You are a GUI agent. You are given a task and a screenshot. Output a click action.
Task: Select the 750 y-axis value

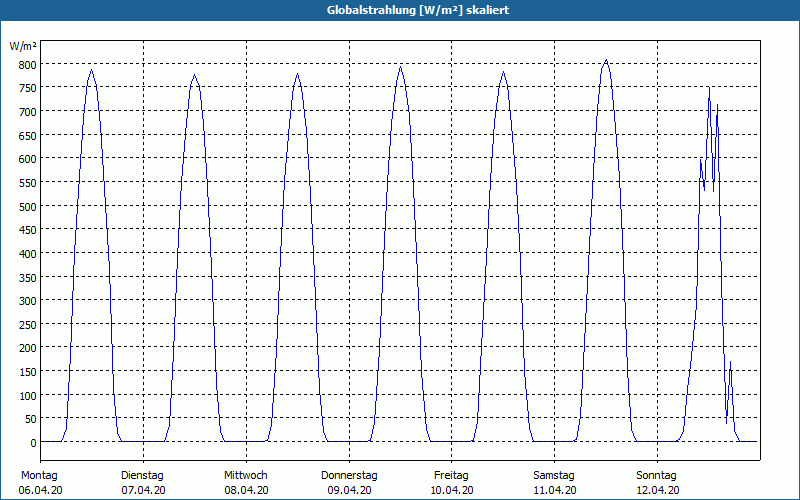pos(28,88)
